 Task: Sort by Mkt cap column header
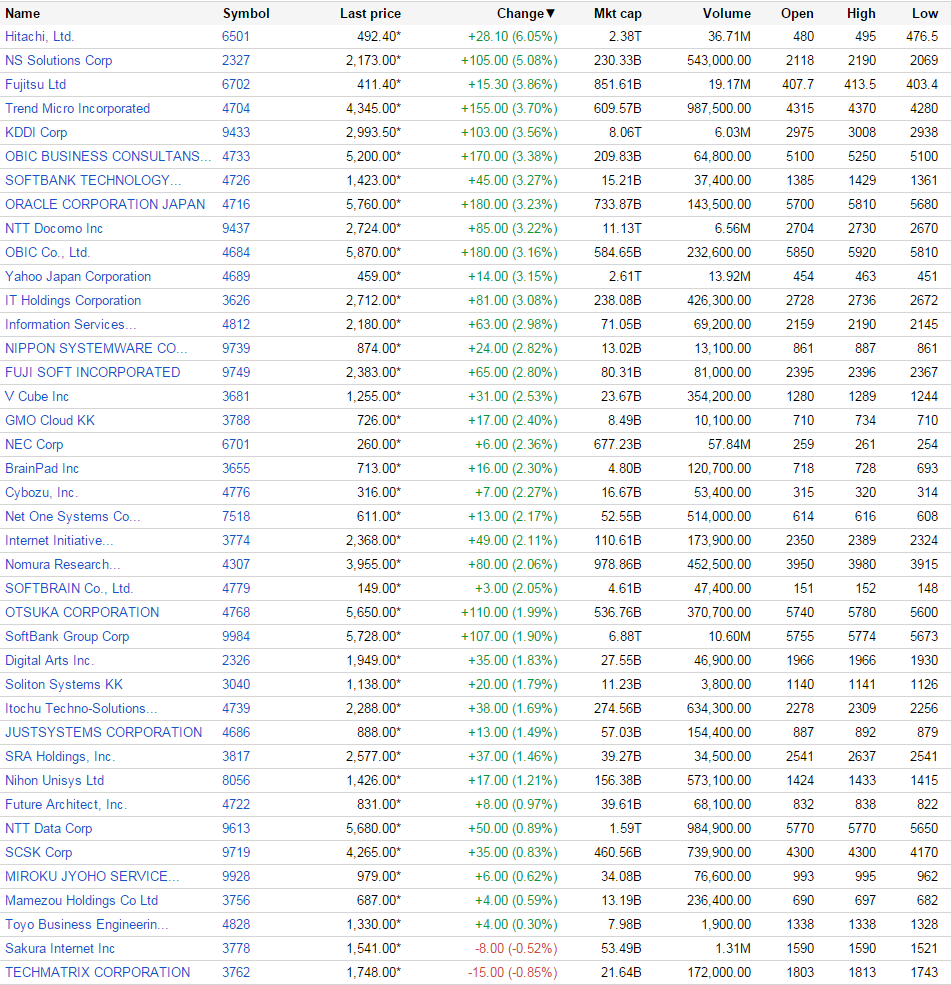click(x=617, y=13)
